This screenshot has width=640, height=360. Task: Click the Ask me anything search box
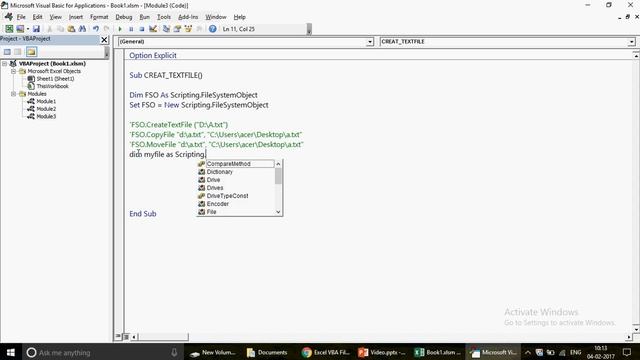102,352
